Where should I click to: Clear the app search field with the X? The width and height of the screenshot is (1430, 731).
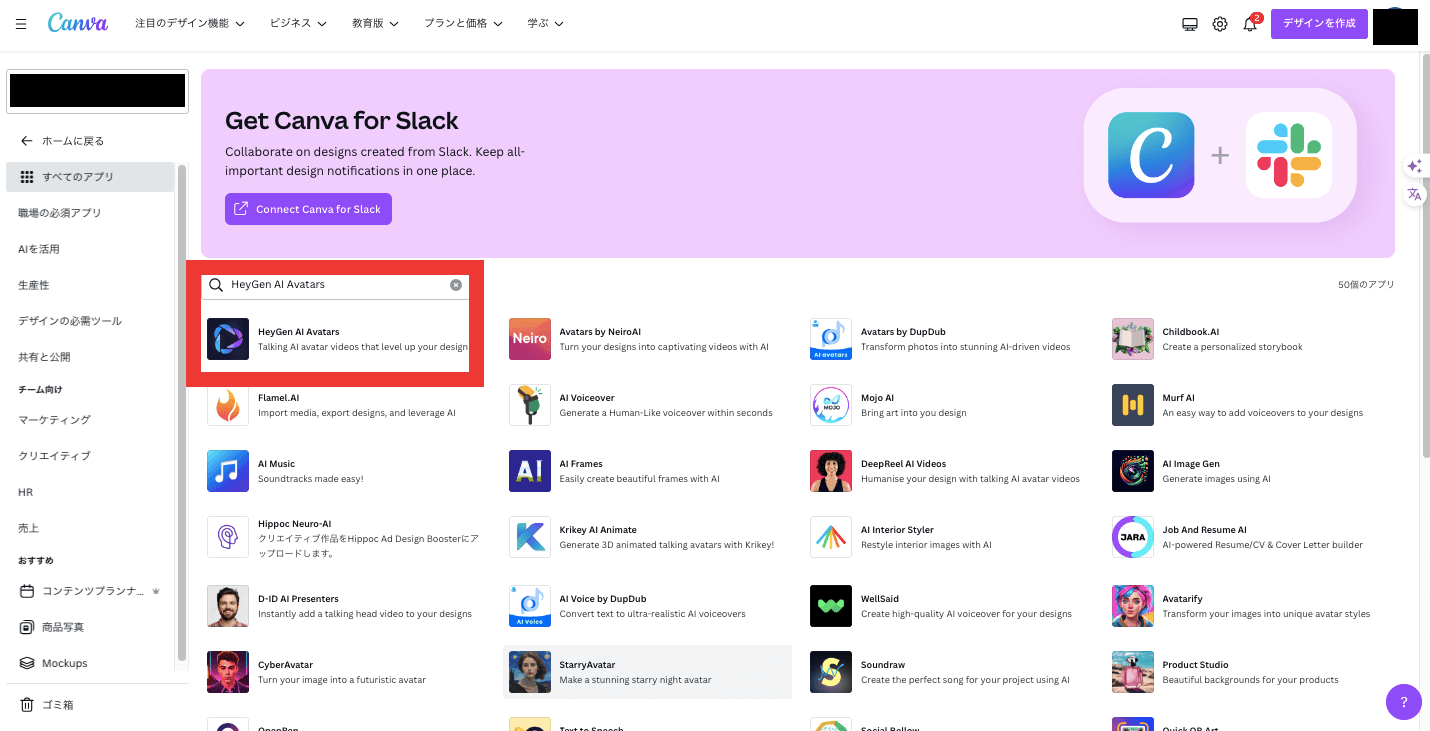click(456, 285)
